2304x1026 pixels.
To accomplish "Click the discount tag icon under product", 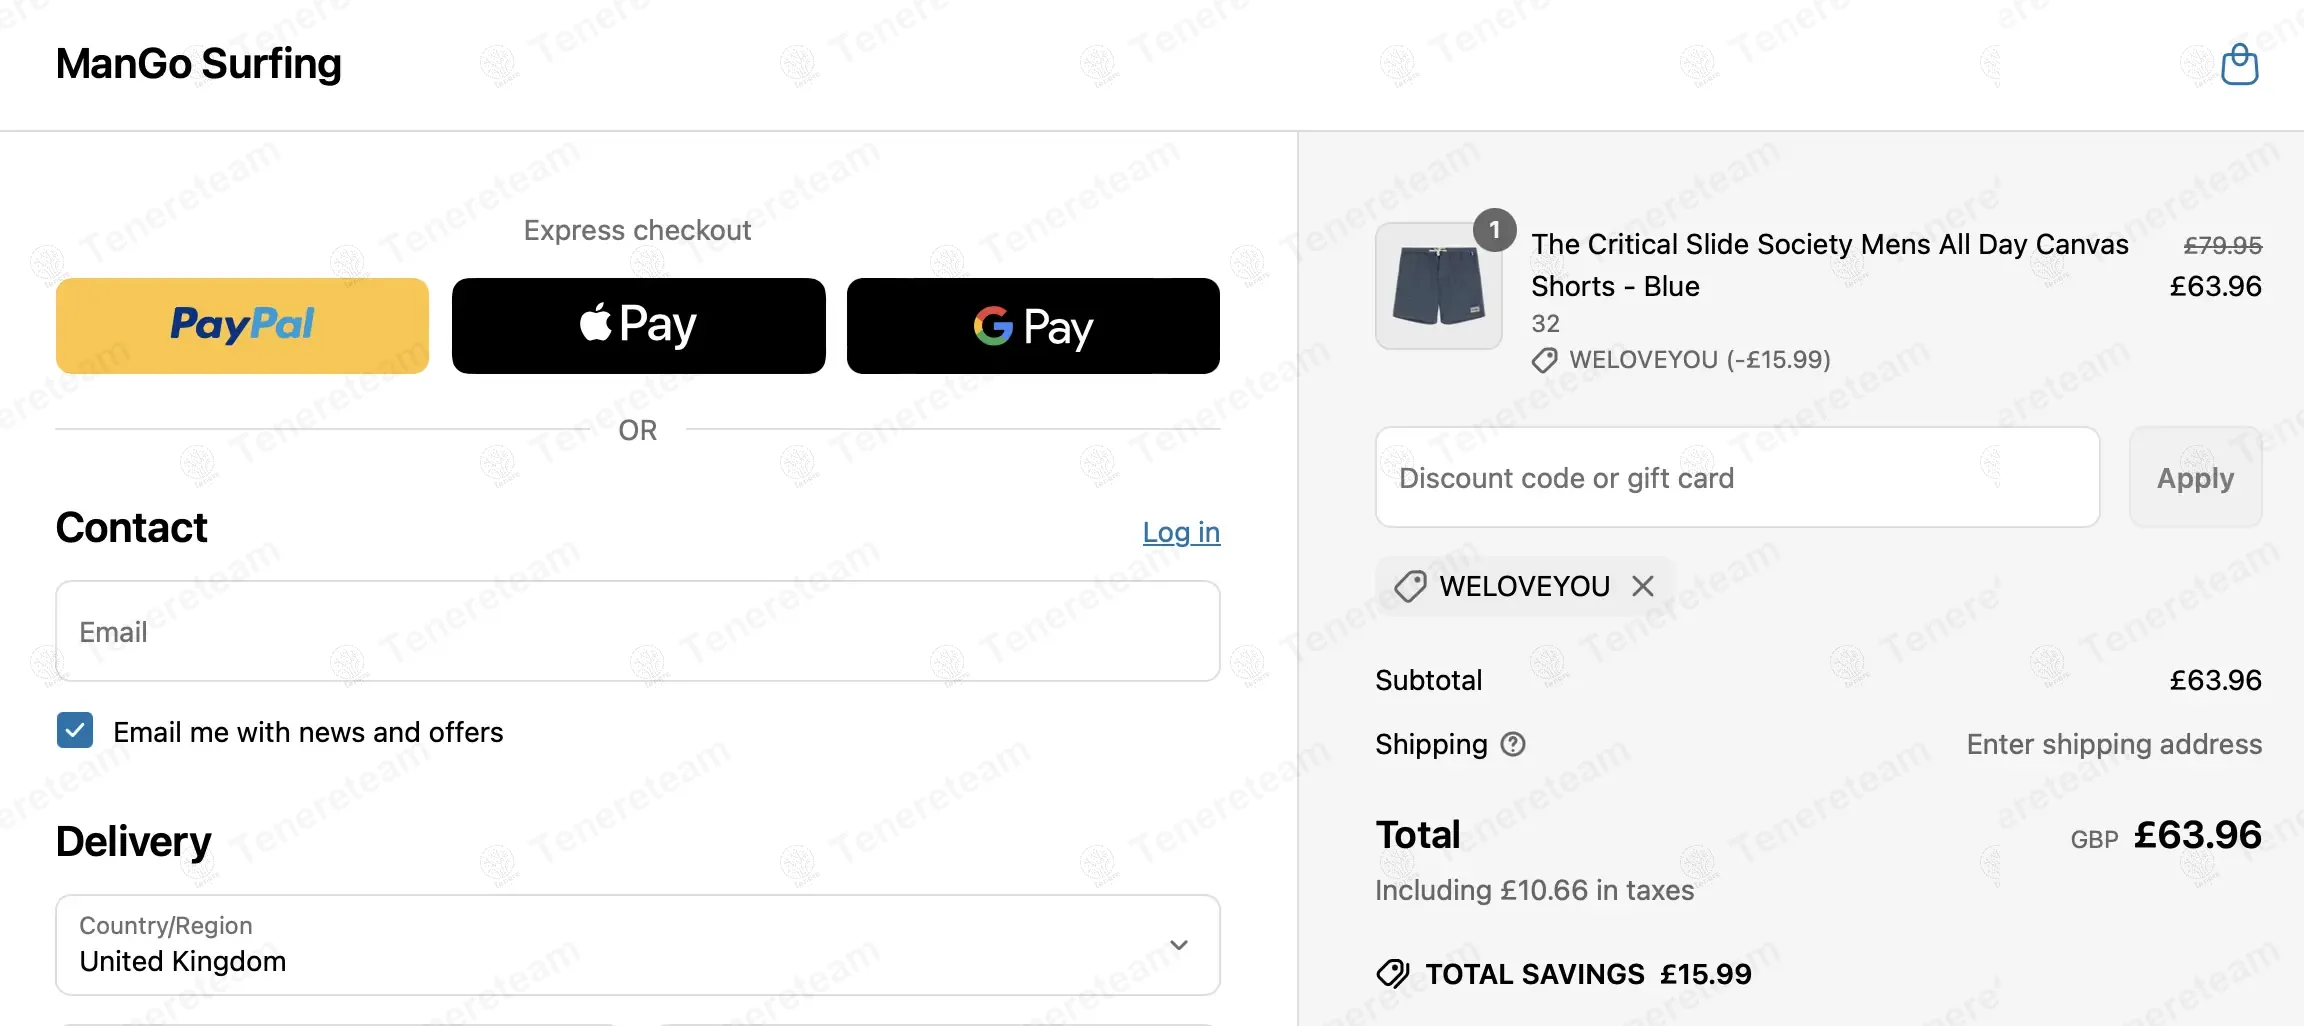I will coord(1545,360).
